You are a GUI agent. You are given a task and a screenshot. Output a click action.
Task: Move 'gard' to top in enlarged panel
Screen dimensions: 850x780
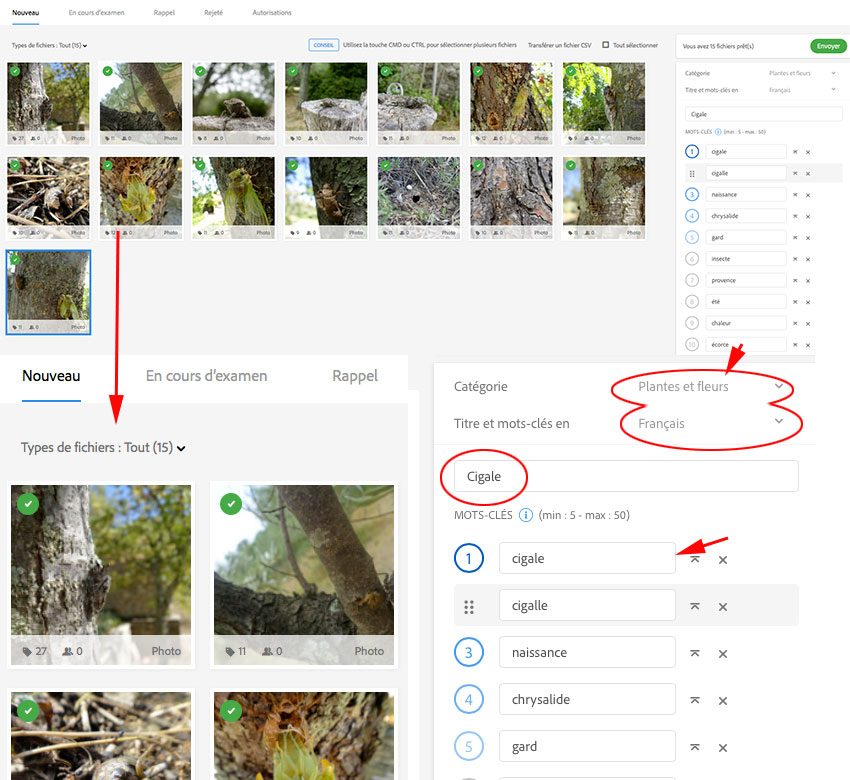click(694, 747)
